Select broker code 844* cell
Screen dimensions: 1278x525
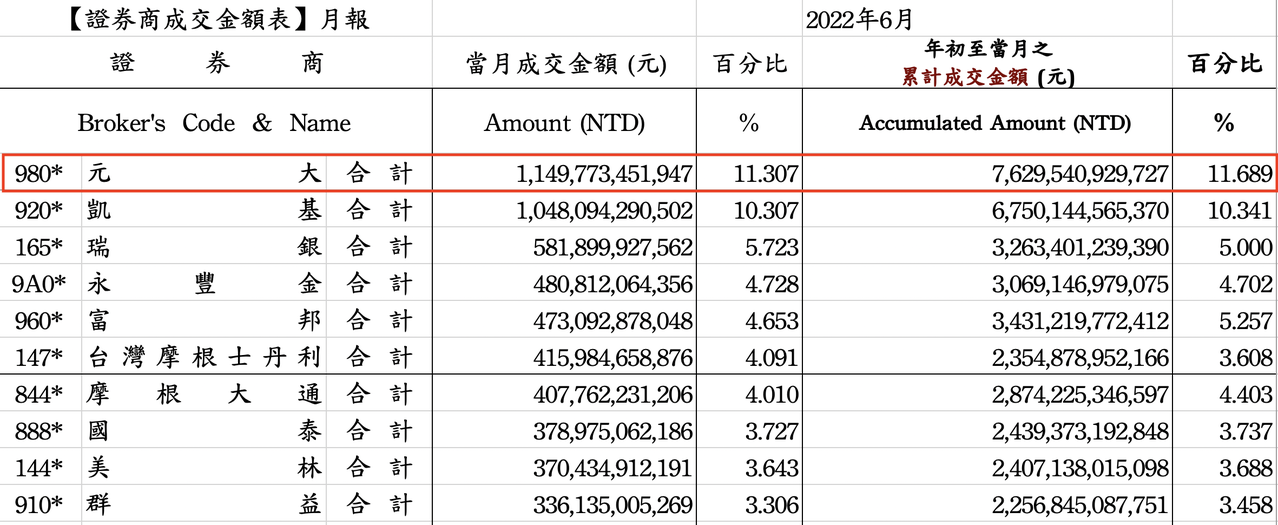39,394
